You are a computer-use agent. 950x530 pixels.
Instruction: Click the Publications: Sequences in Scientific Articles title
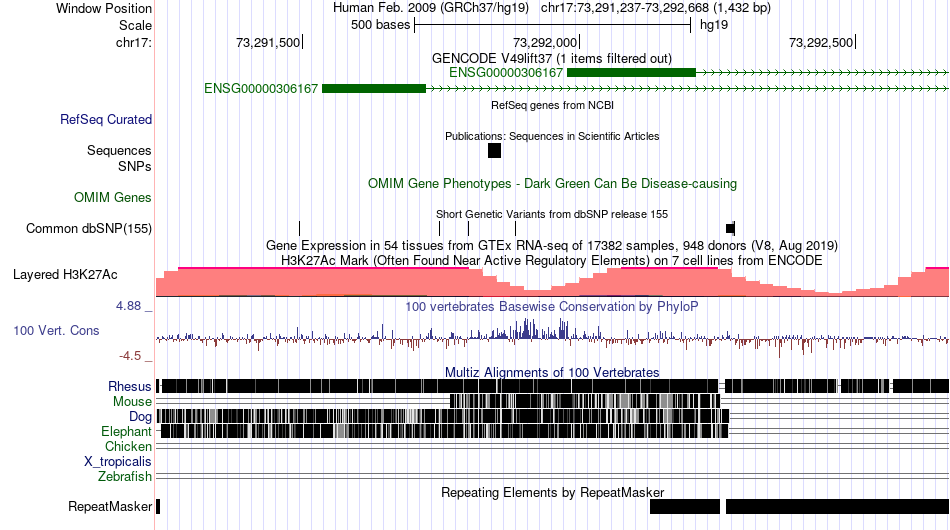tap(552, 136)
